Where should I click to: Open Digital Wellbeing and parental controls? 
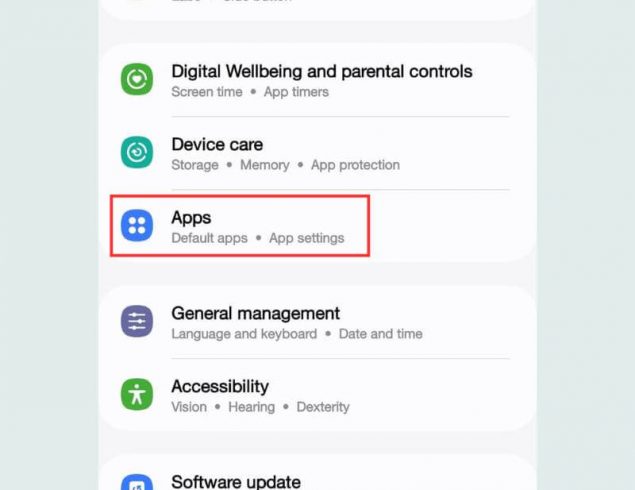[318, 80]
